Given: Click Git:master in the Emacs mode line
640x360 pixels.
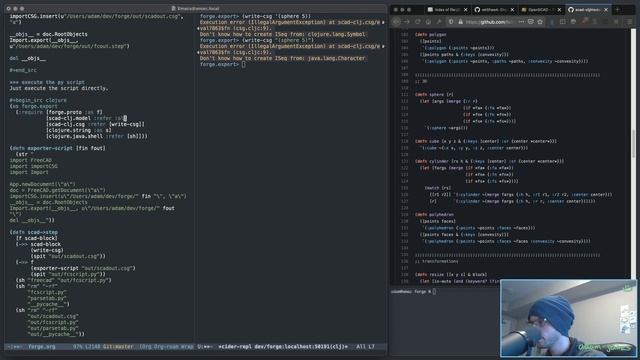Looking at the screenshot, I should point(118,347).
